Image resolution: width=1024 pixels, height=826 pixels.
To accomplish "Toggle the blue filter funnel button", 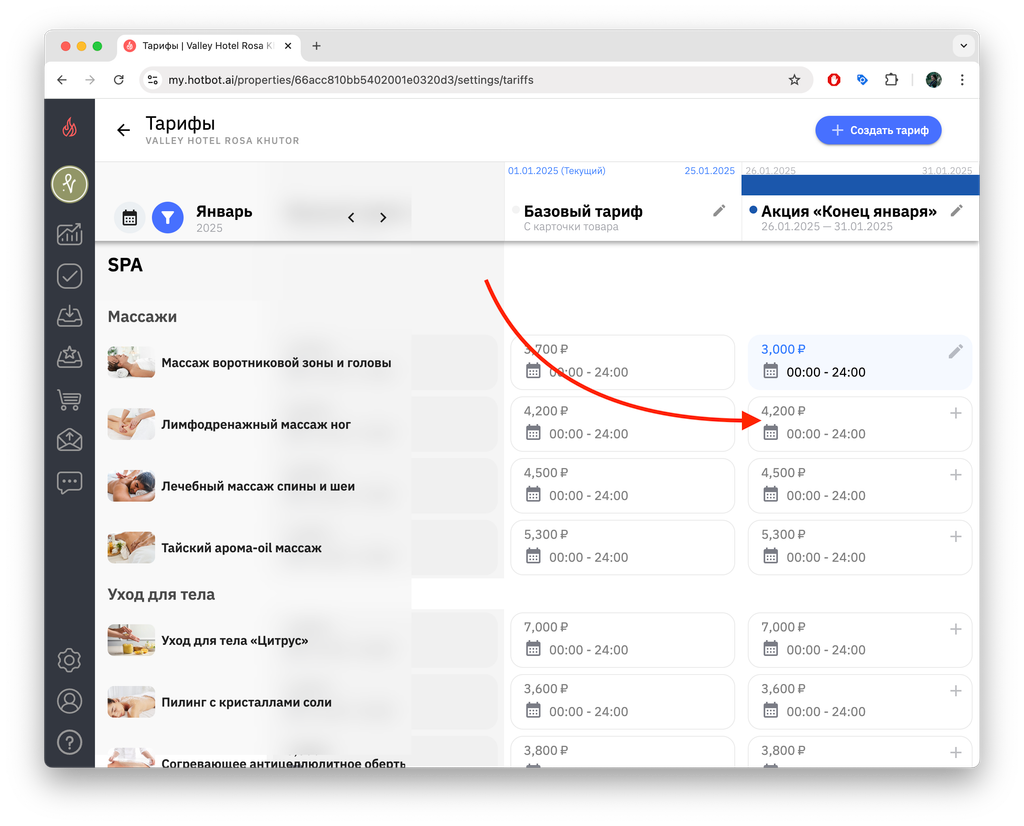I will point(168,217).
